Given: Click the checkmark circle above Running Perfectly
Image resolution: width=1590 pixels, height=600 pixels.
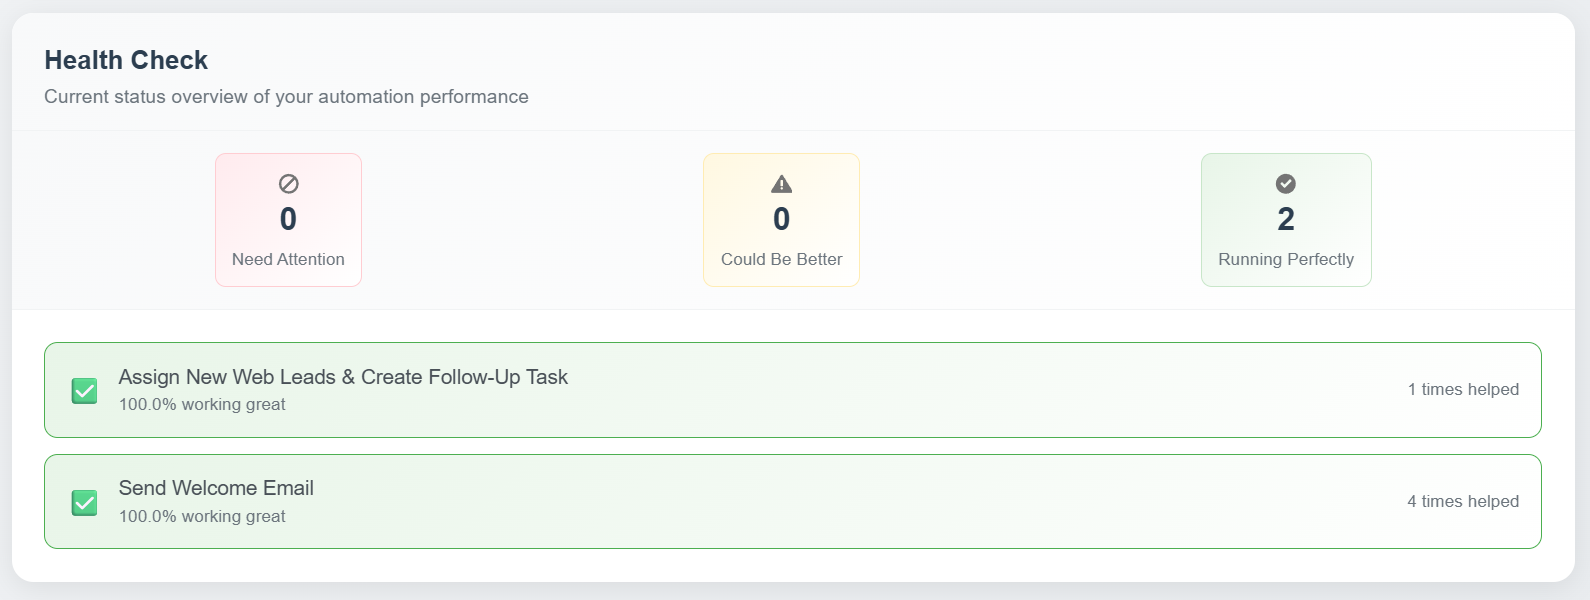Looking at the screenshot, I should (1285, 183).
